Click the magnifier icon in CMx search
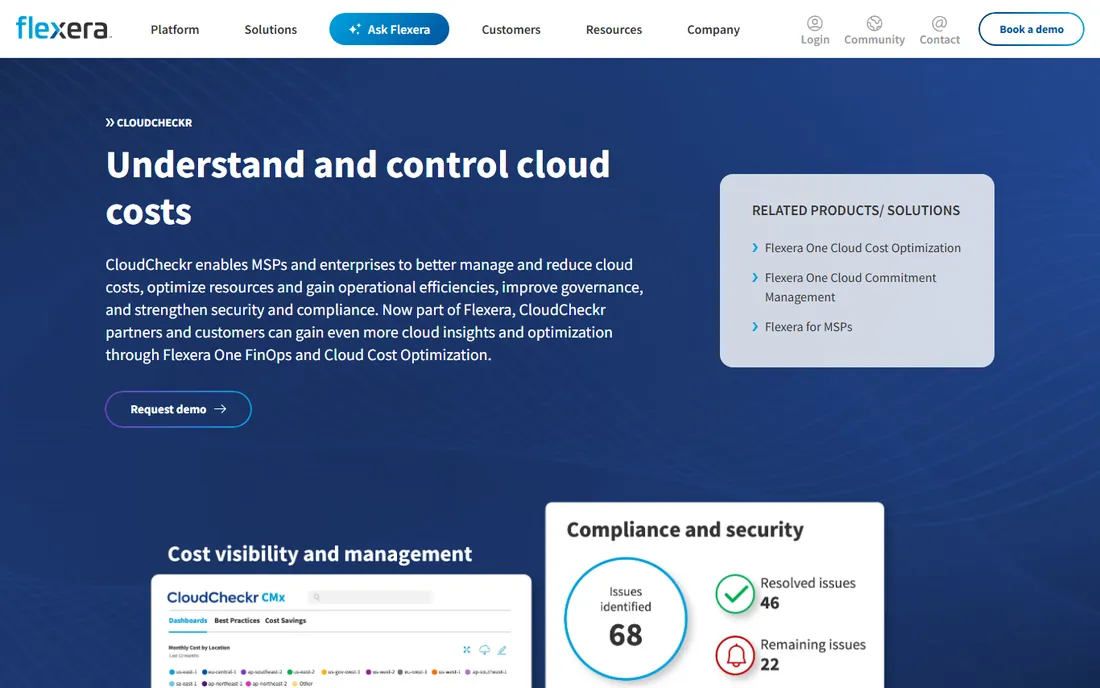This screenshot has width=1100, height=688. coord(317,597)
